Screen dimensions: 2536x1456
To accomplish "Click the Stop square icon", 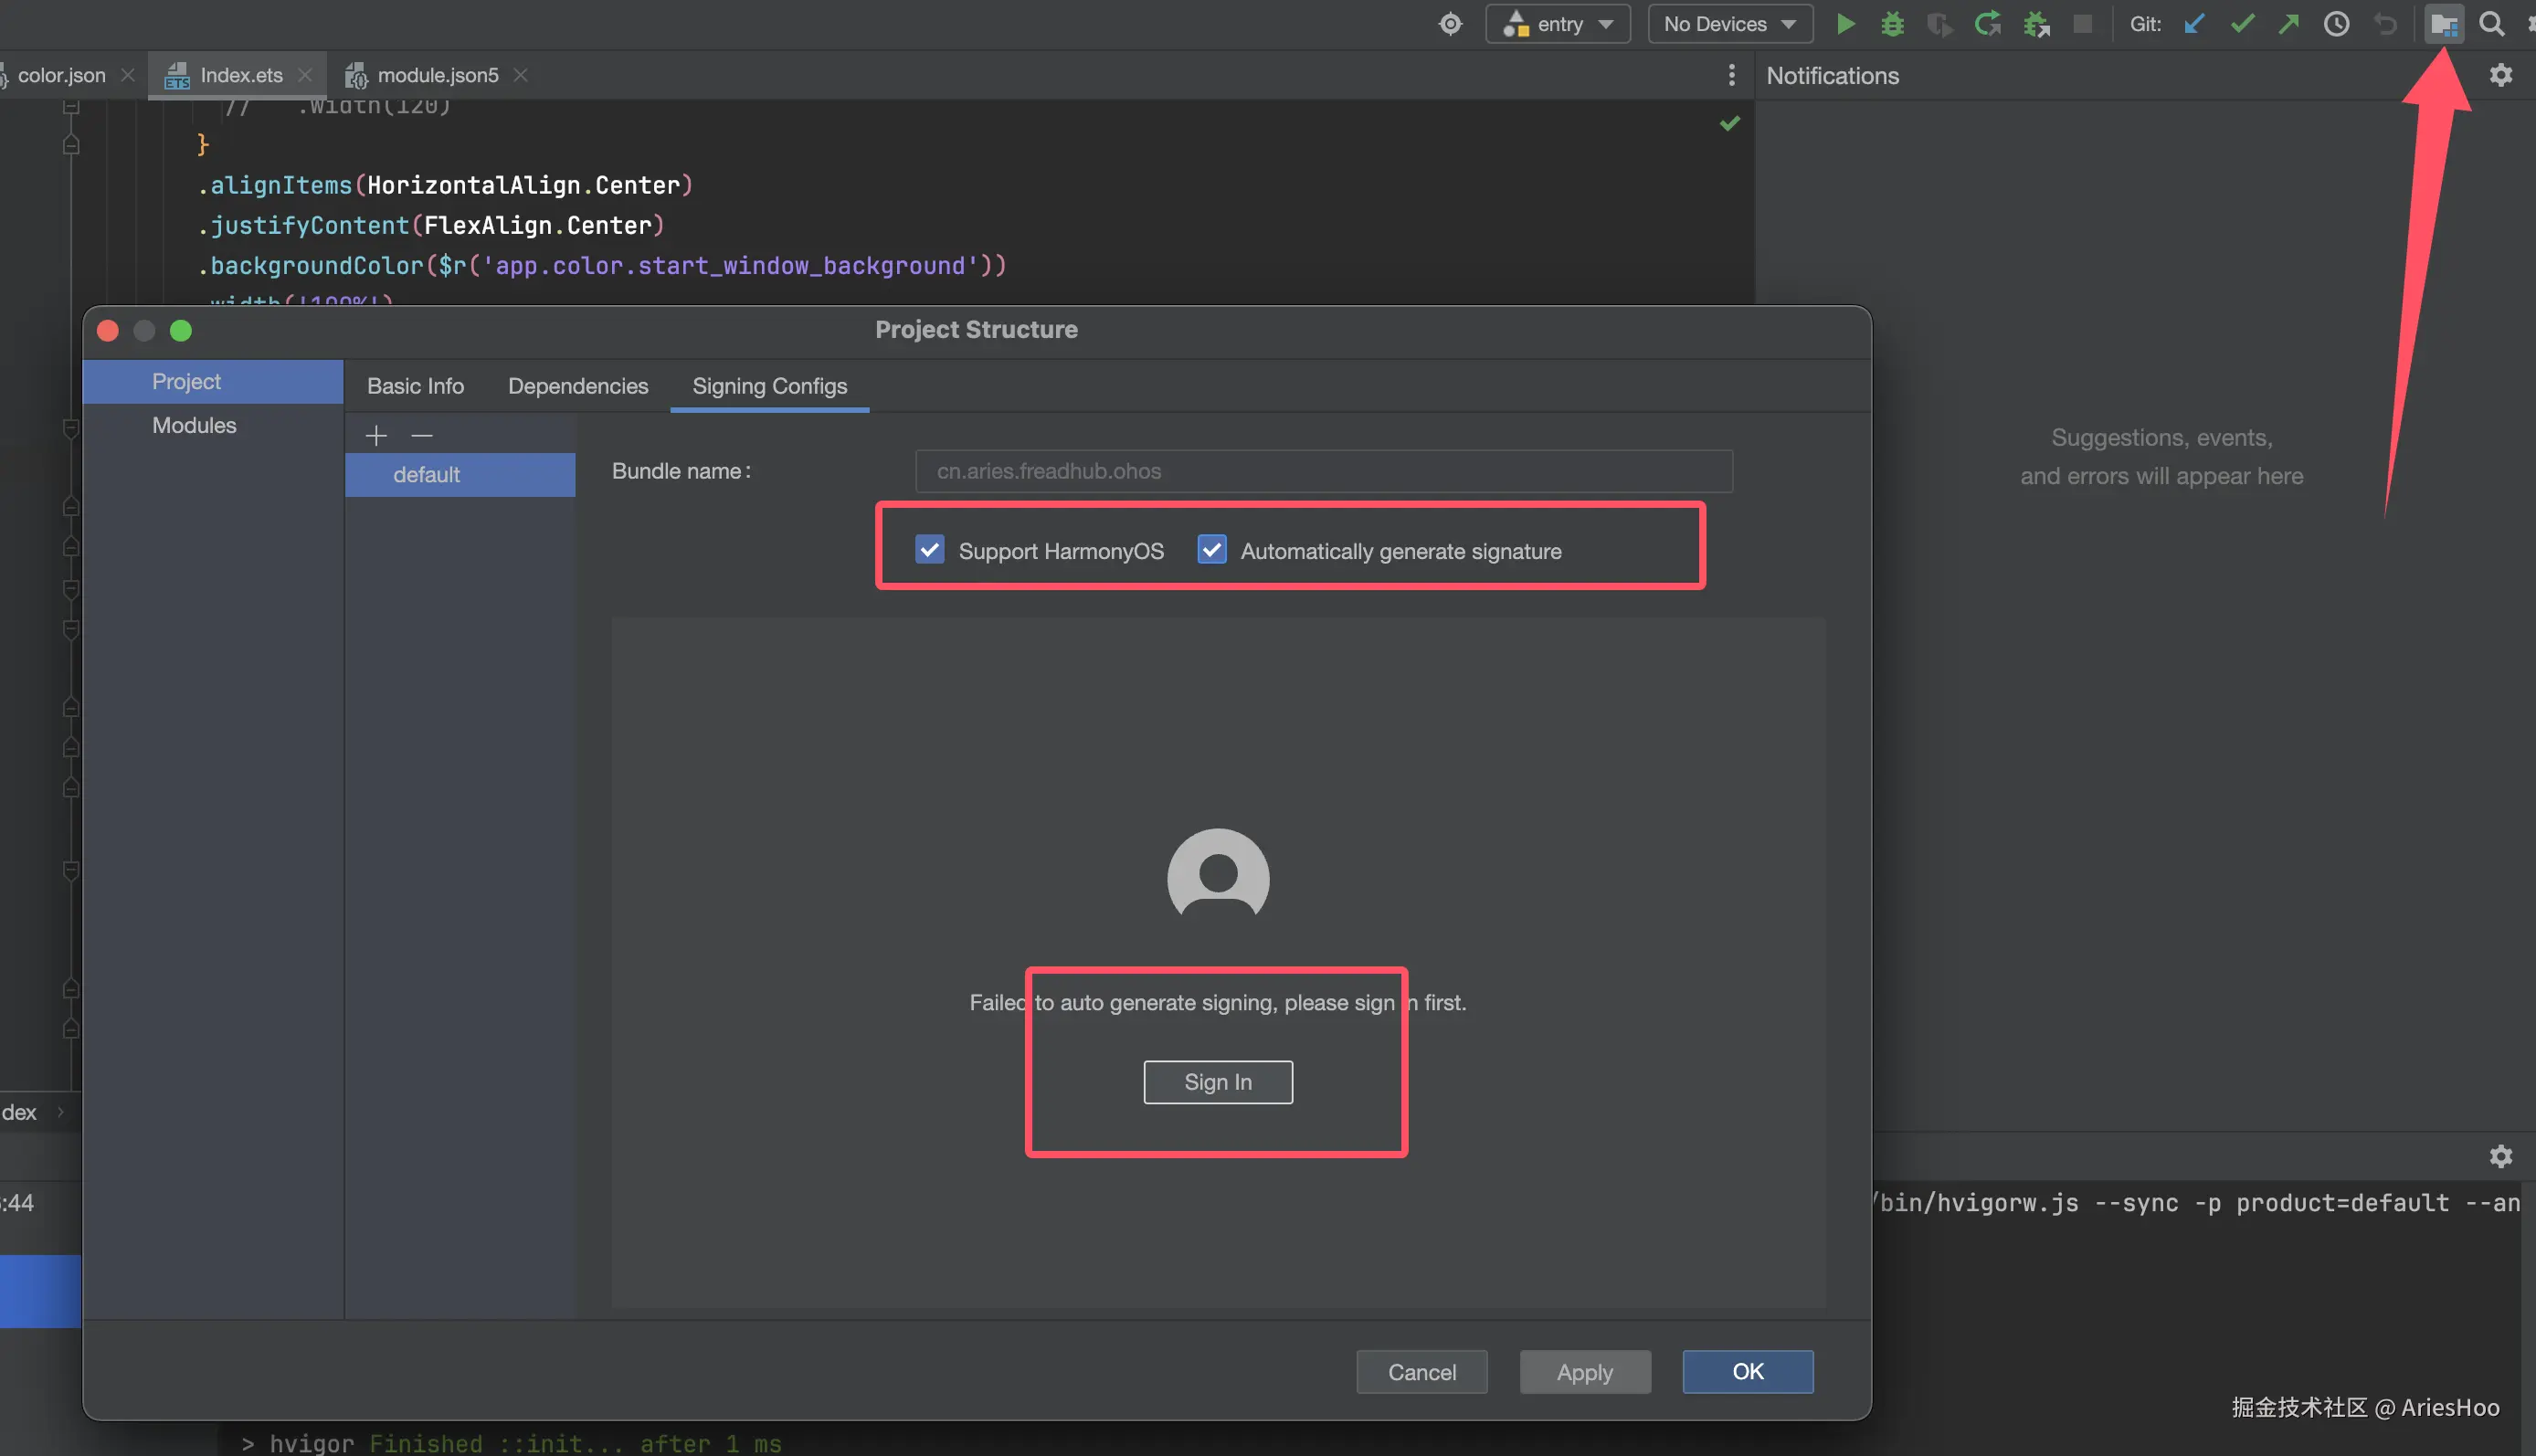I will [x=2083, y=23].
